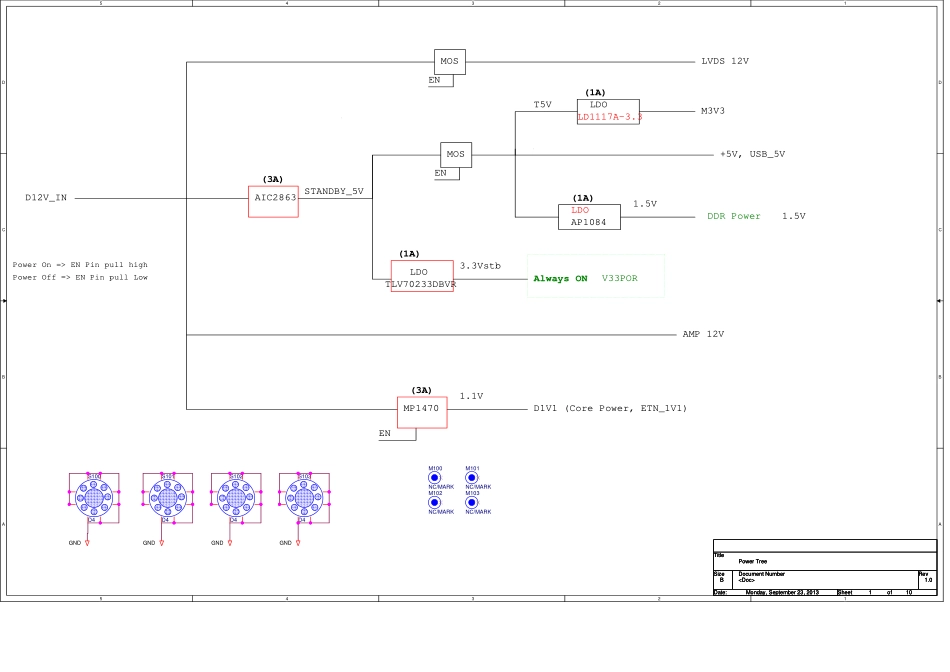Click the AIC2863 regulator block
The image size is (950, 672).
pos(273,200)
